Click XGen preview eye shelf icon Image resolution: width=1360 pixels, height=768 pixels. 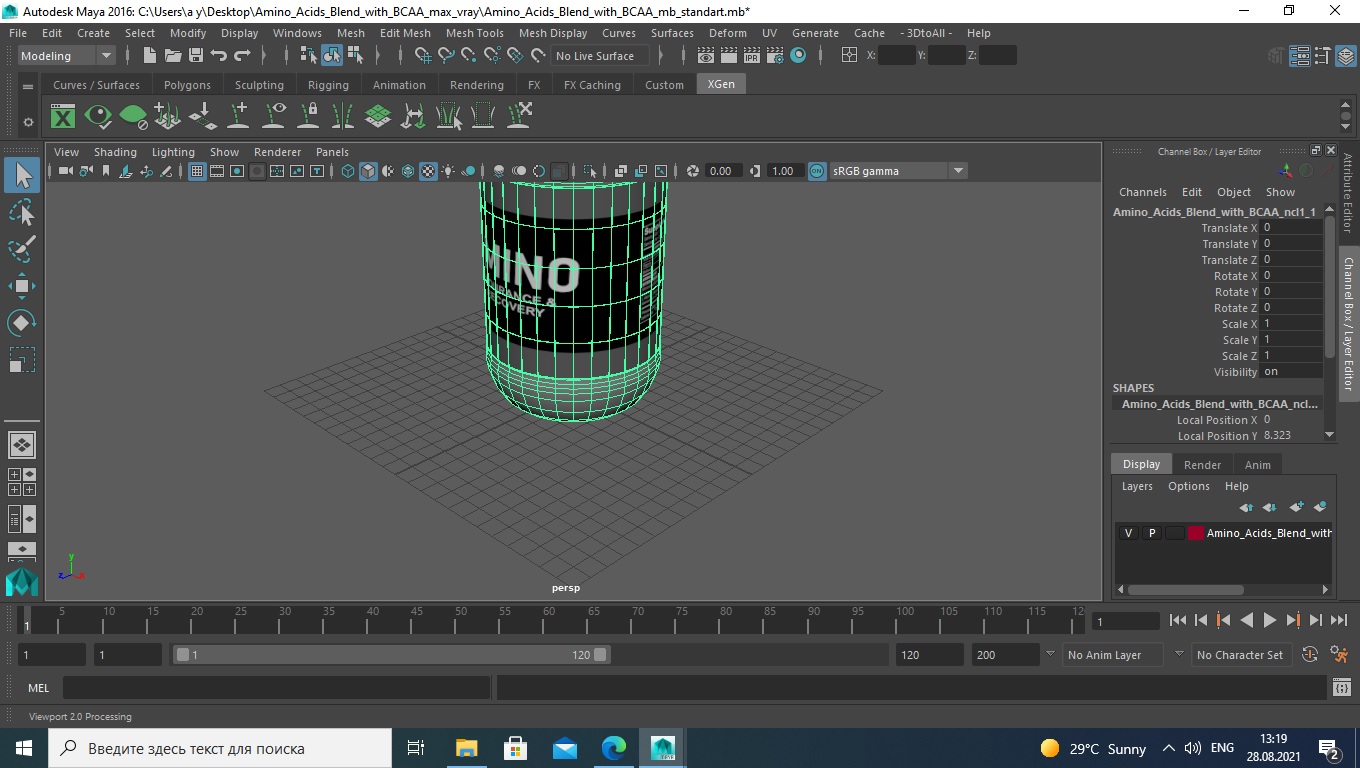click(x=98, y=117)
